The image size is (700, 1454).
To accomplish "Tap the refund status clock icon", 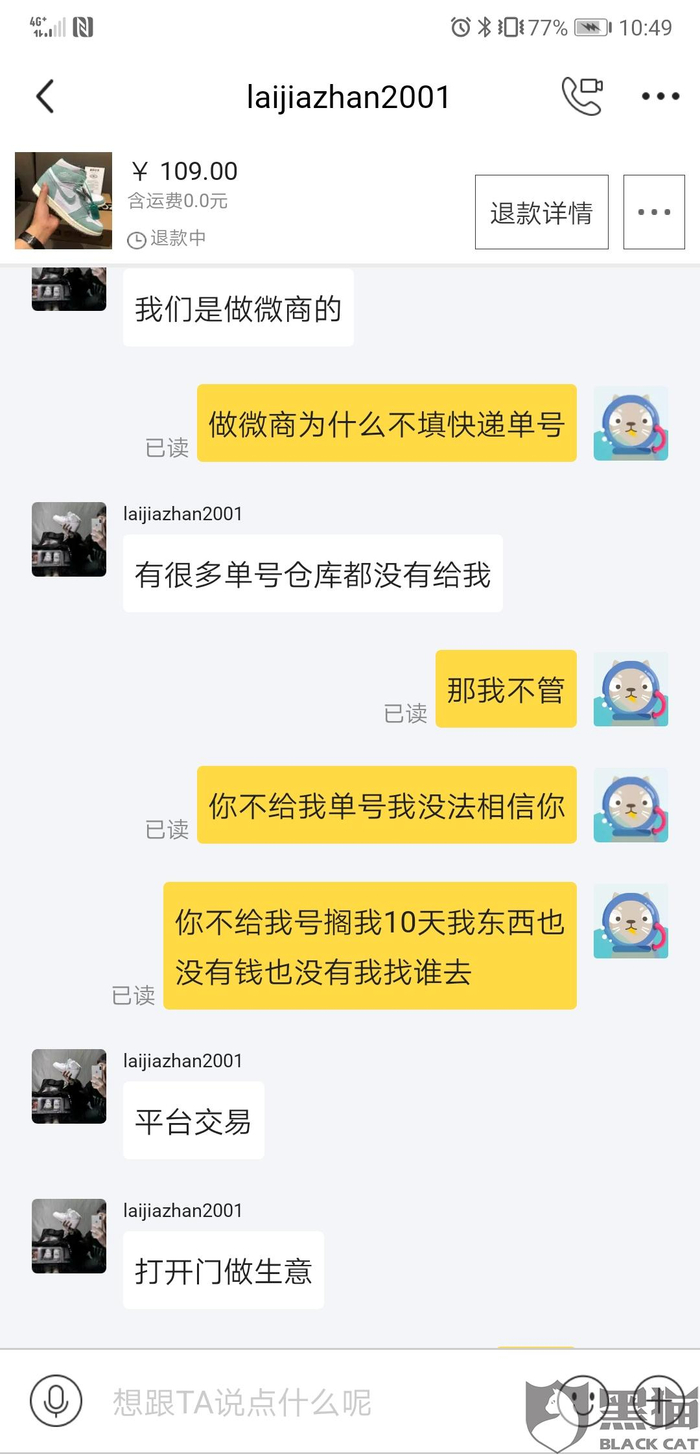I will [136, 240].
